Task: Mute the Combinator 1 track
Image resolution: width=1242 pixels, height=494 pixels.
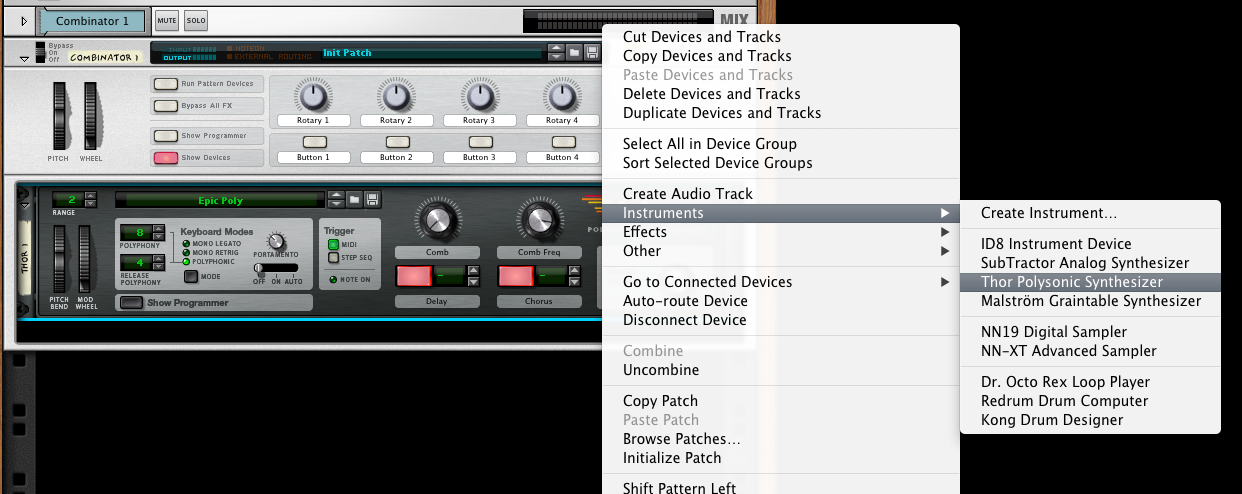Action: pyautogui.click(x=167, y=21)
